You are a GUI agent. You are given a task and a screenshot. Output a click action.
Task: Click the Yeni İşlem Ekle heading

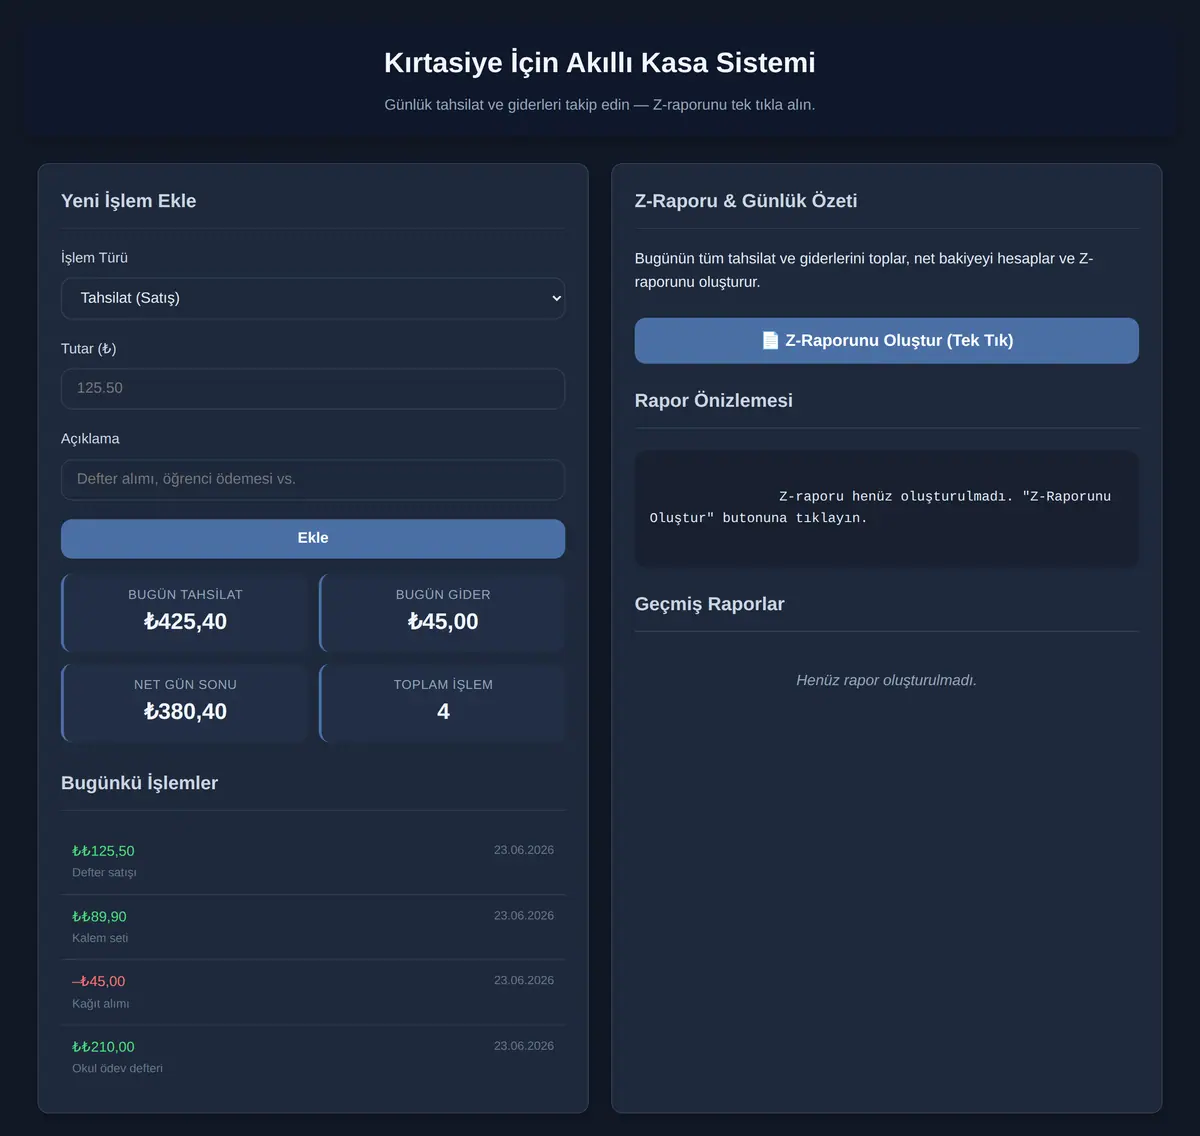[x=129, y=200]
